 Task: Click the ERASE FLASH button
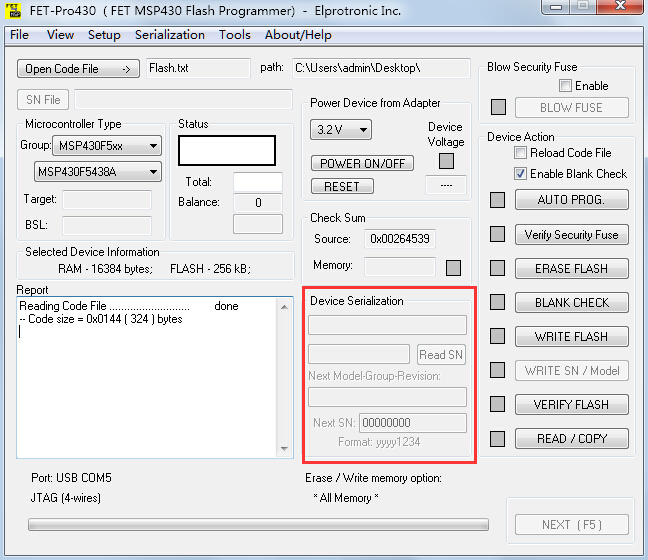point(572,268)
